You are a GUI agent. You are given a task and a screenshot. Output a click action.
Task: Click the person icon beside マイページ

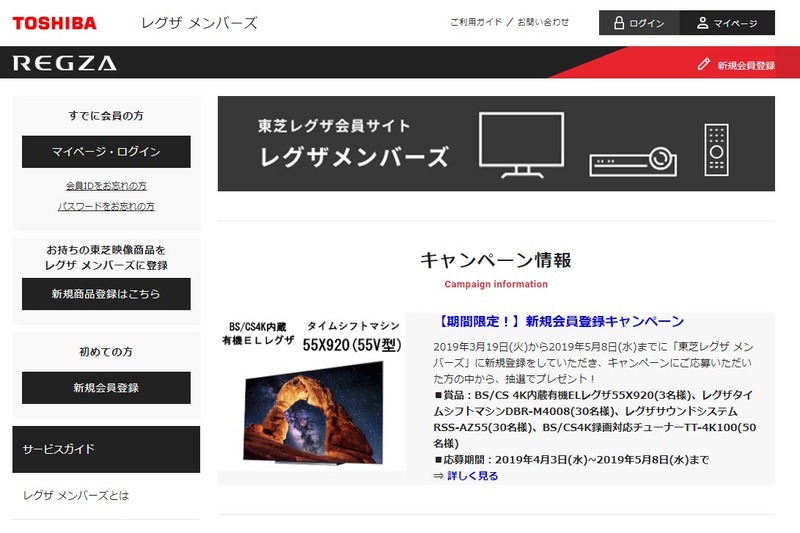pyautogui.click(x=703, y=23)
